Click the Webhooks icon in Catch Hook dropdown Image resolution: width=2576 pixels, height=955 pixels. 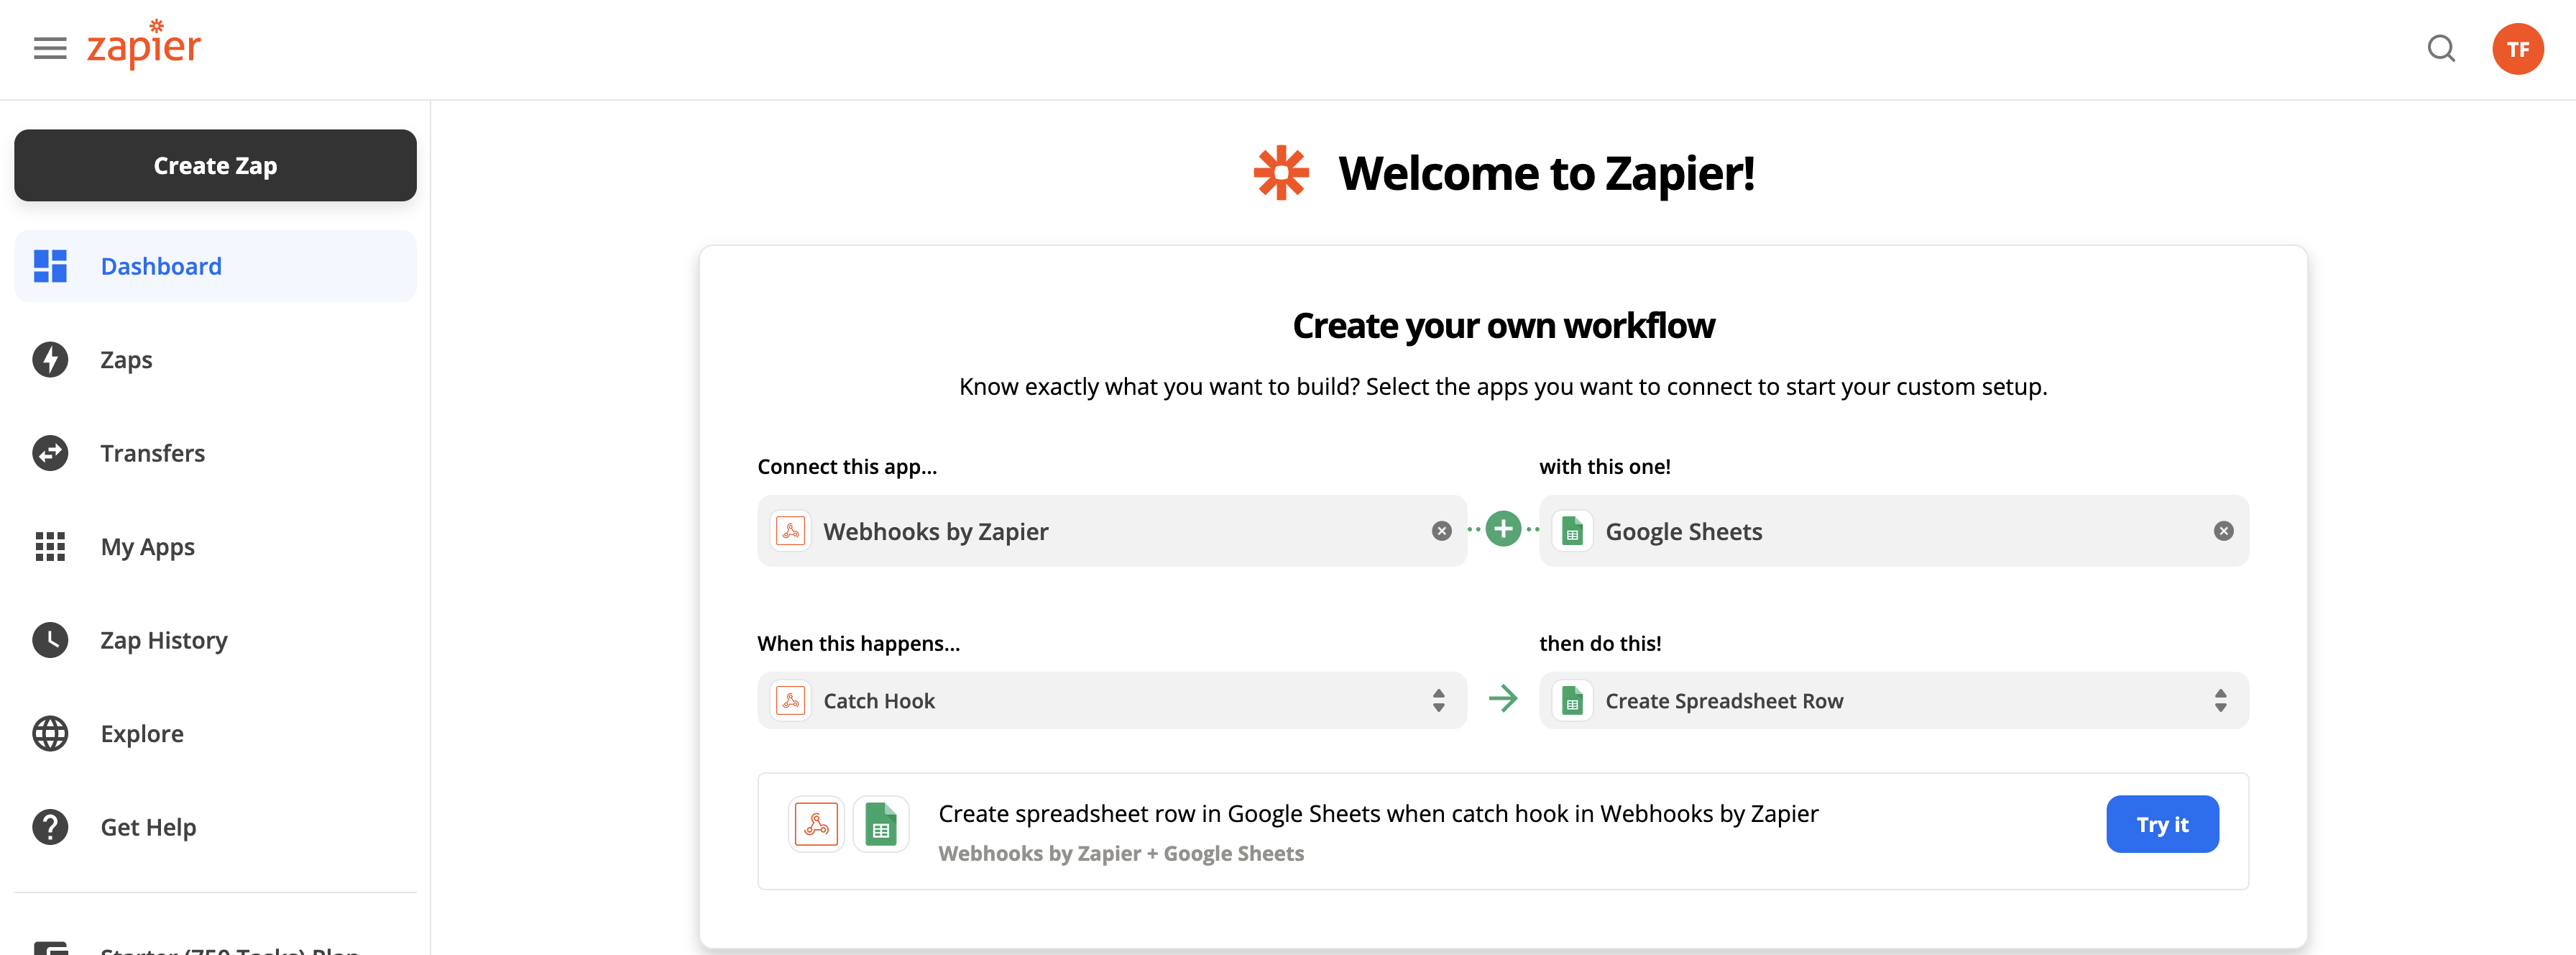click(x=790, y=700)
